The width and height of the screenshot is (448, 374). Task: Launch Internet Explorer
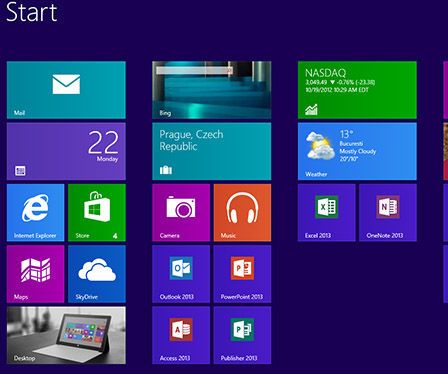35,213
